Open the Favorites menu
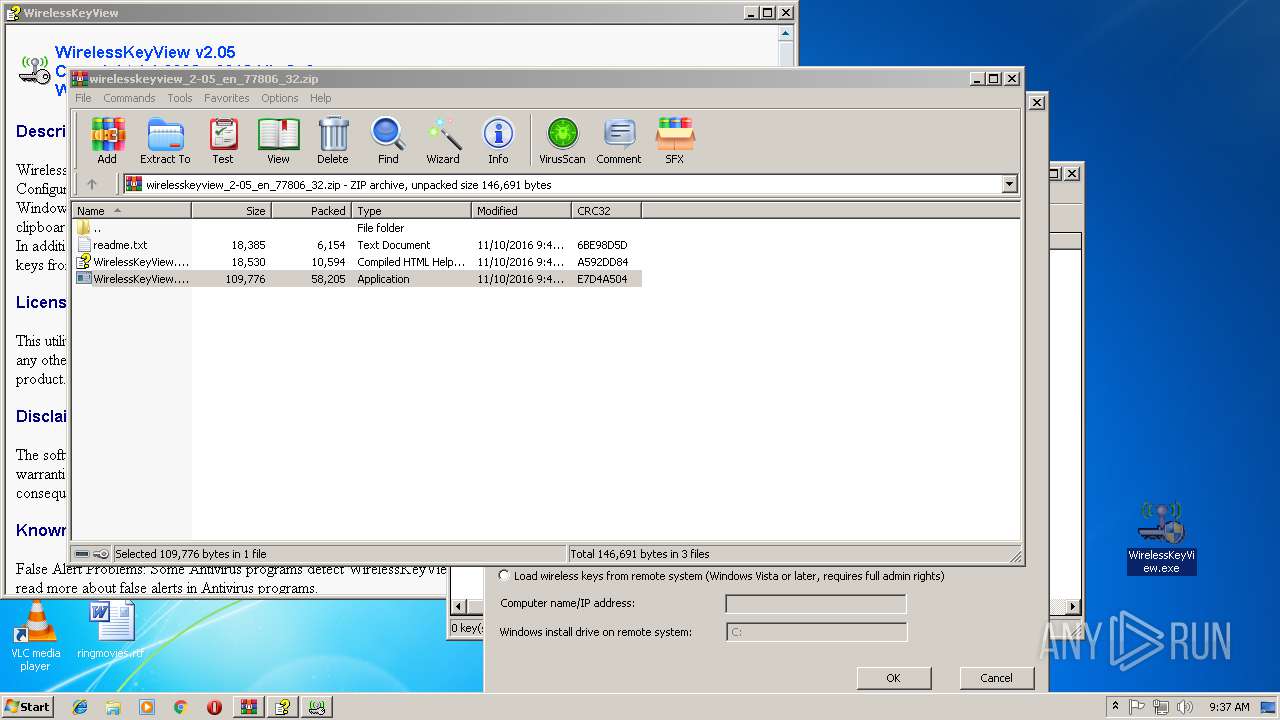 tap(227, 98)
